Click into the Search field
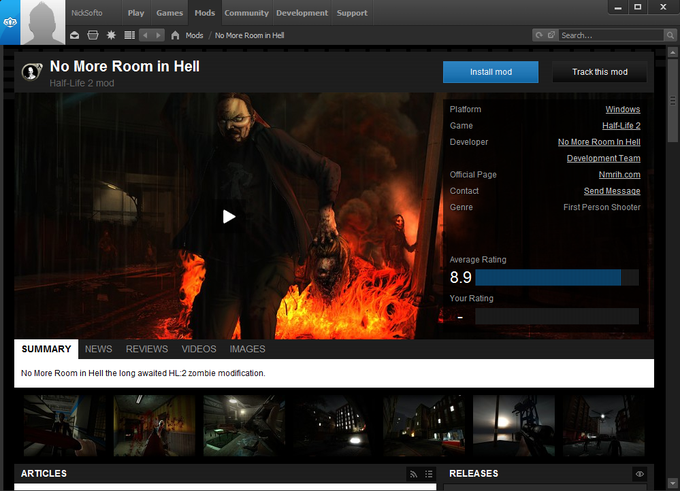The height and width of the screenshot is (491, 680). (x=611, y=35)
